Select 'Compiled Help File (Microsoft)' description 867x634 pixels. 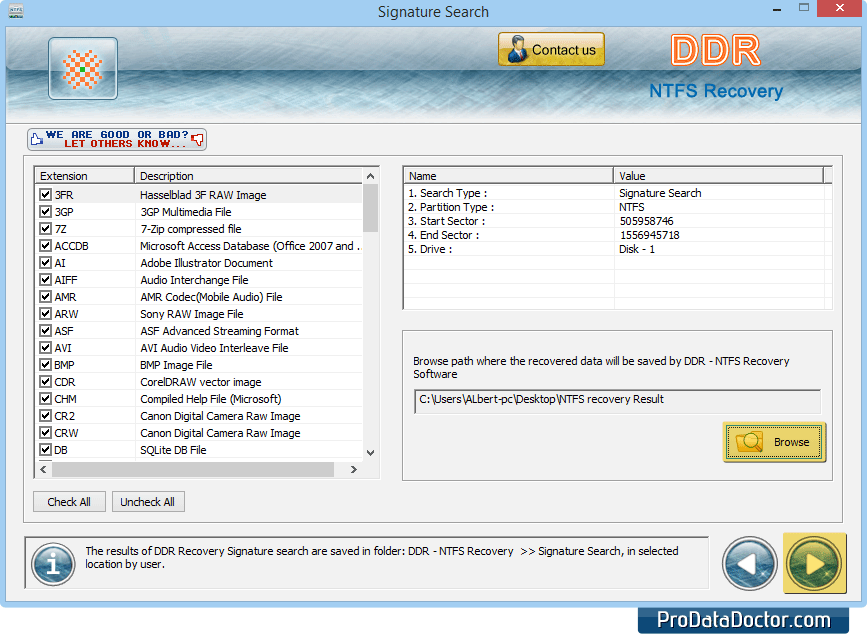[x=211, y=399]
